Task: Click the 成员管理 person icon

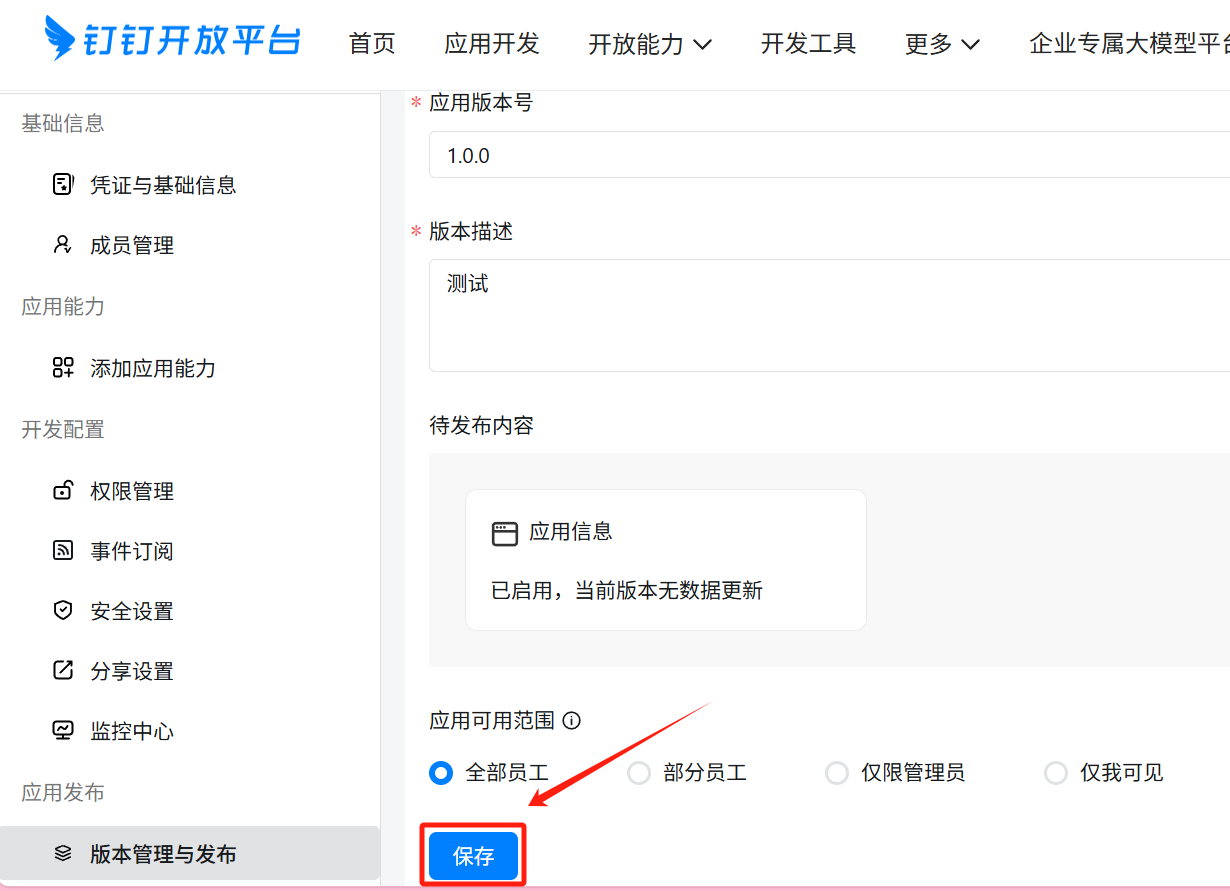Action: coord(63,245)
